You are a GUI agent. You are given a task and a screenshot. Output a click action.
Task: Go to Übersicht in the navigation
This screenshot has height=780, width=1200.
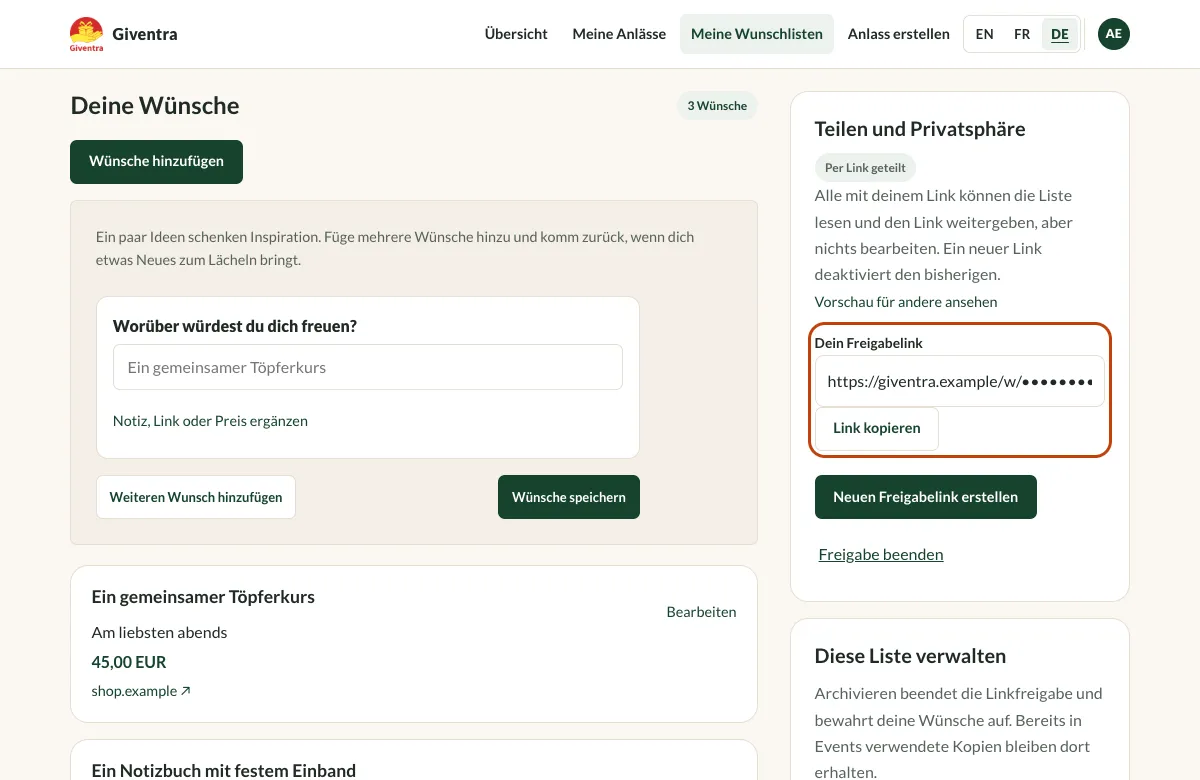pyautogui.click(x=516, y=34)
